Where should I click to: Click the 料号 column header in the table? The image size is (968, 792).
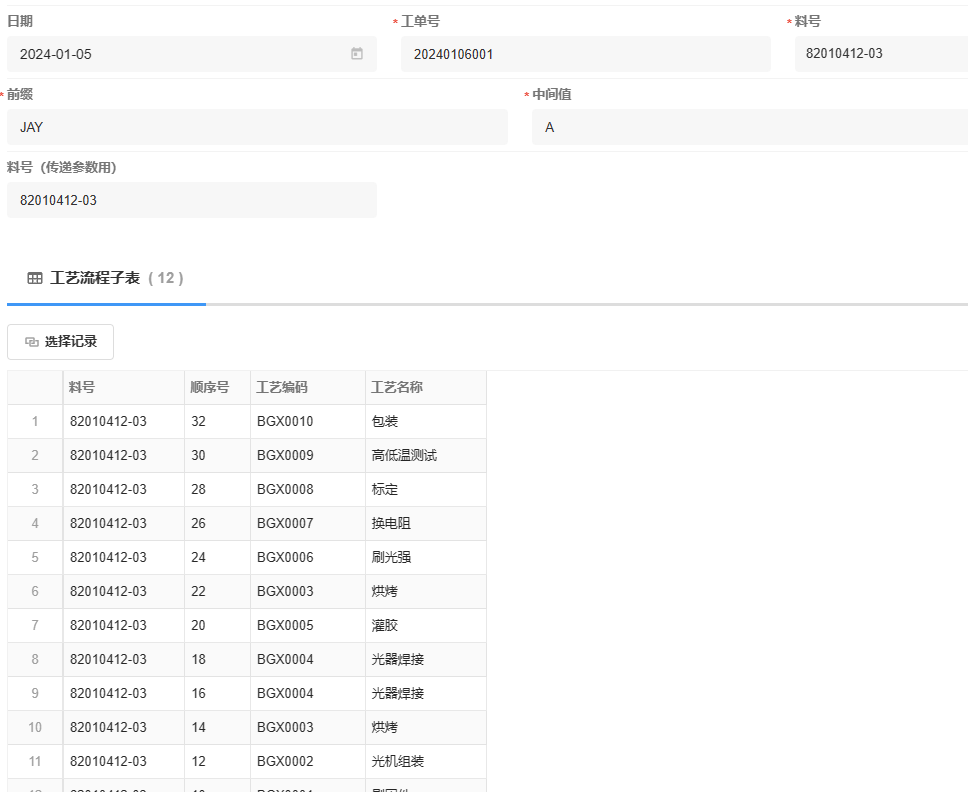click(123, 388)
